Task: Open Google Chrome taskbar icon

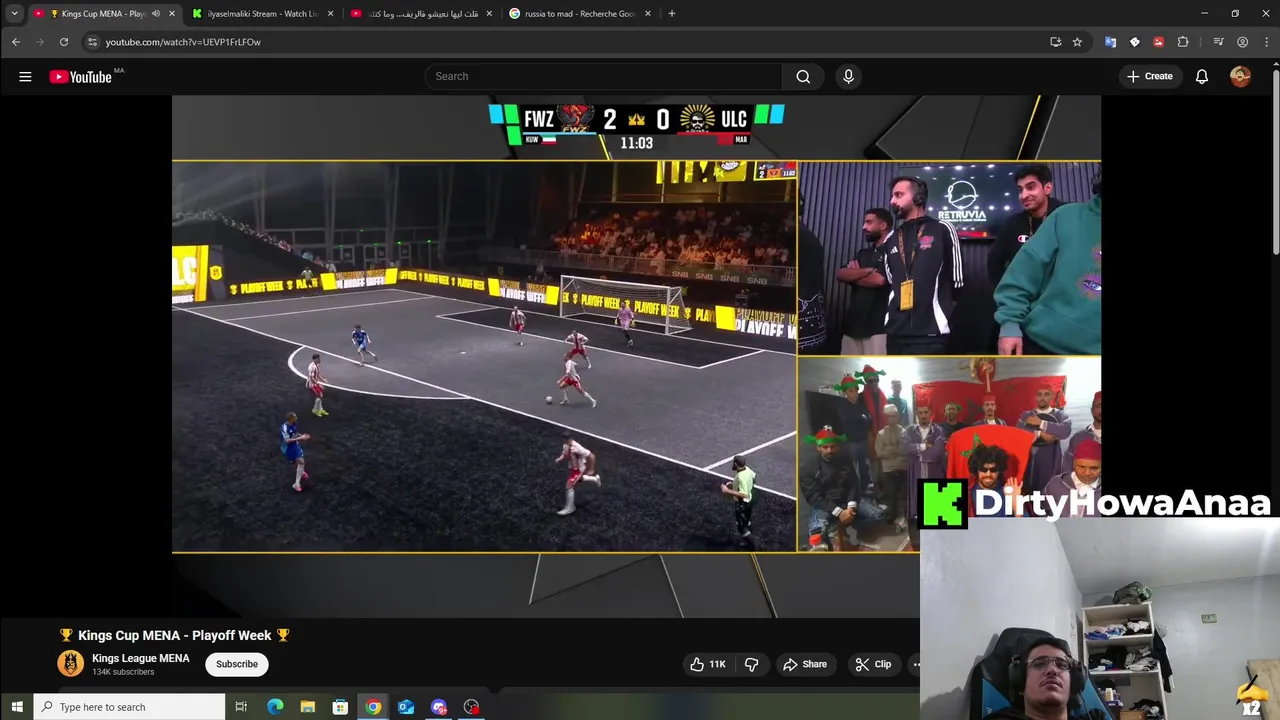Action: 373,707
